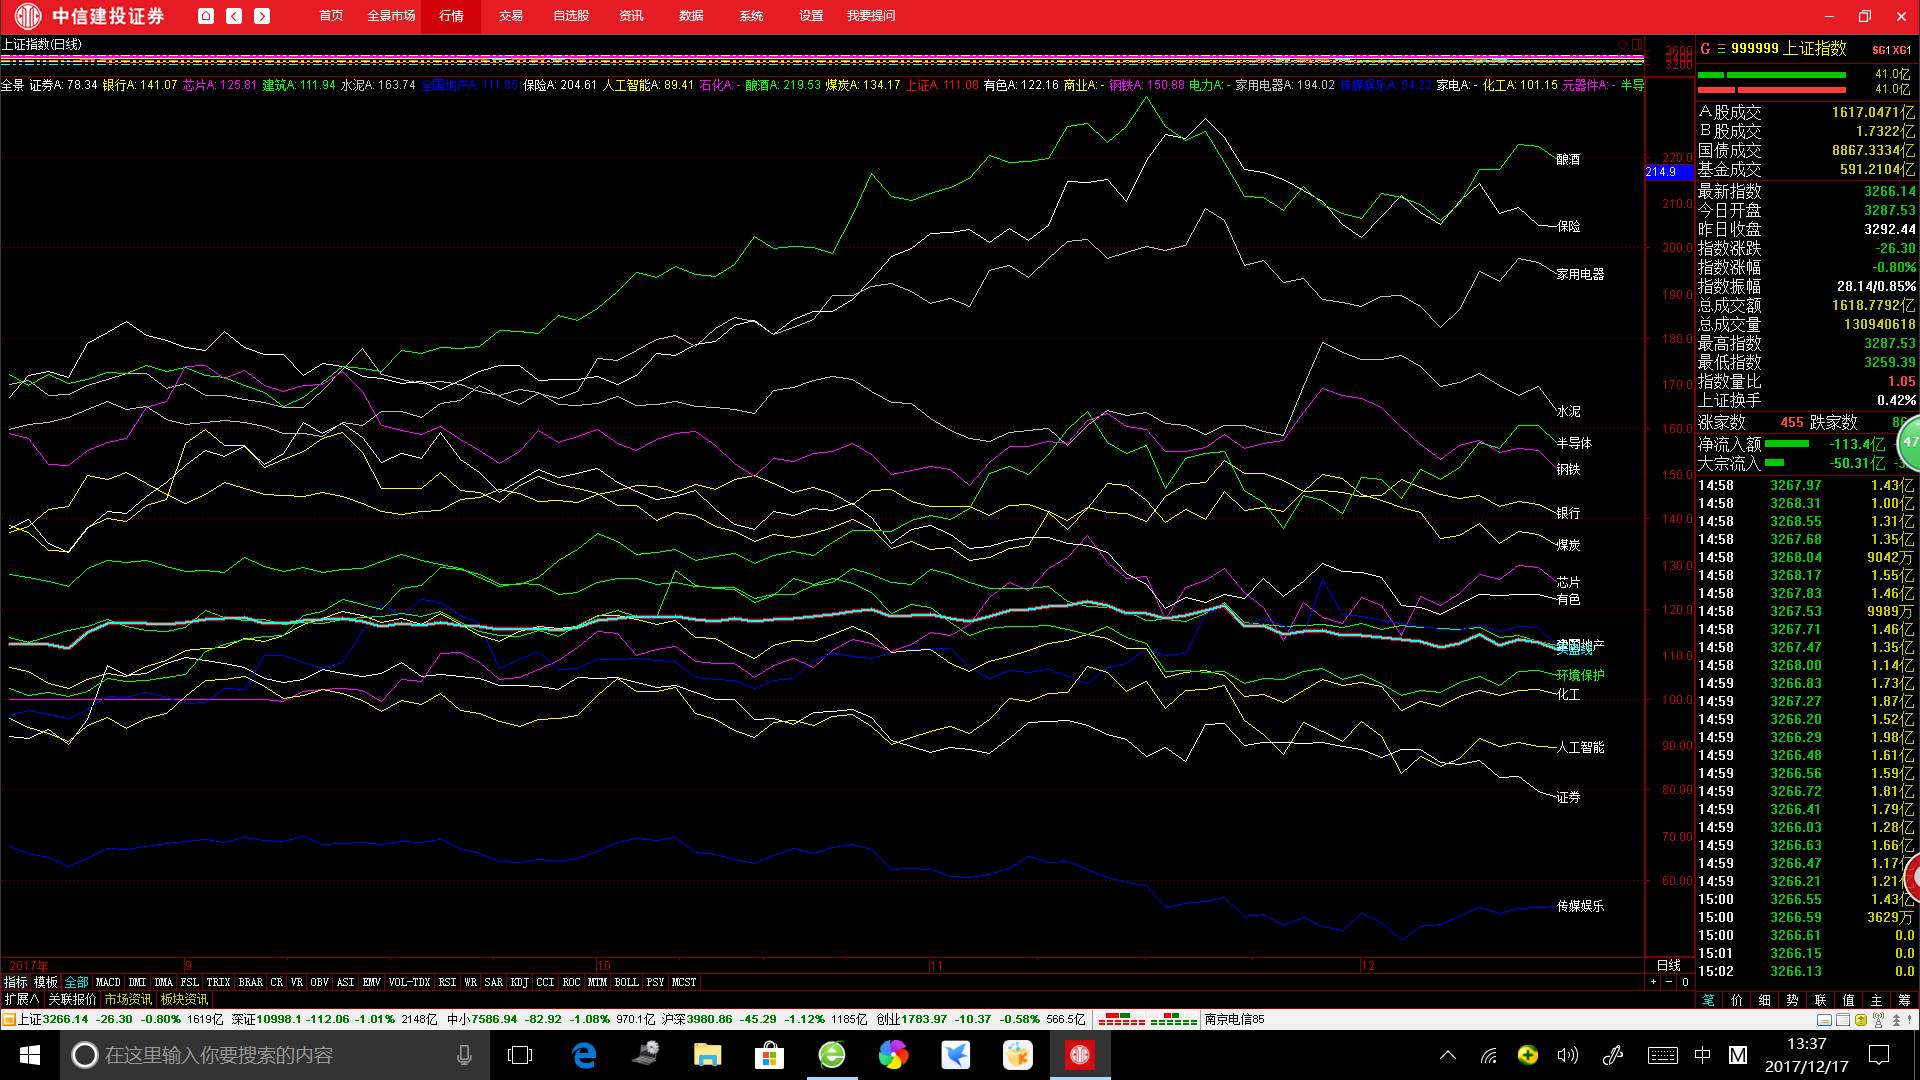Screen dimensions: 1920x1080
Task: Open the 全景市场 menu
Action: [x=391, y=16]
